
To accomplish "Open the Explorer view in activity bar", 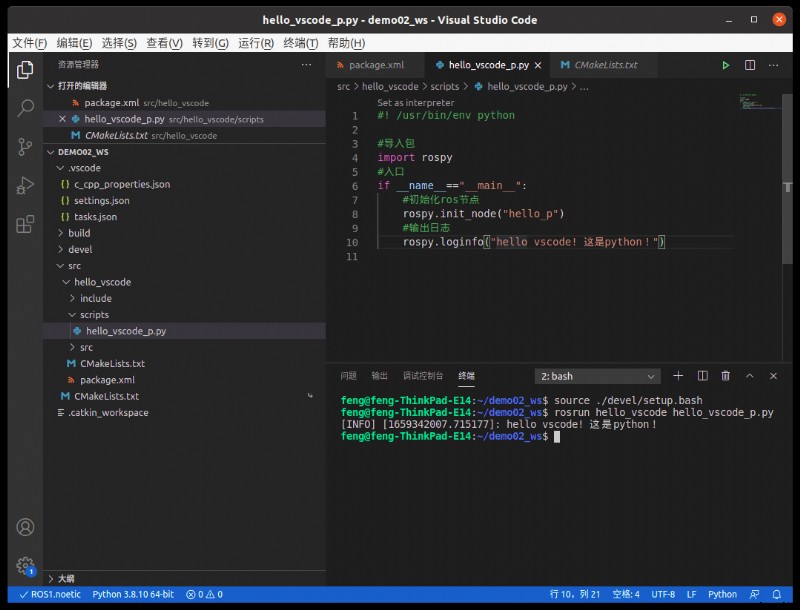I will click(x=25, y=70).
